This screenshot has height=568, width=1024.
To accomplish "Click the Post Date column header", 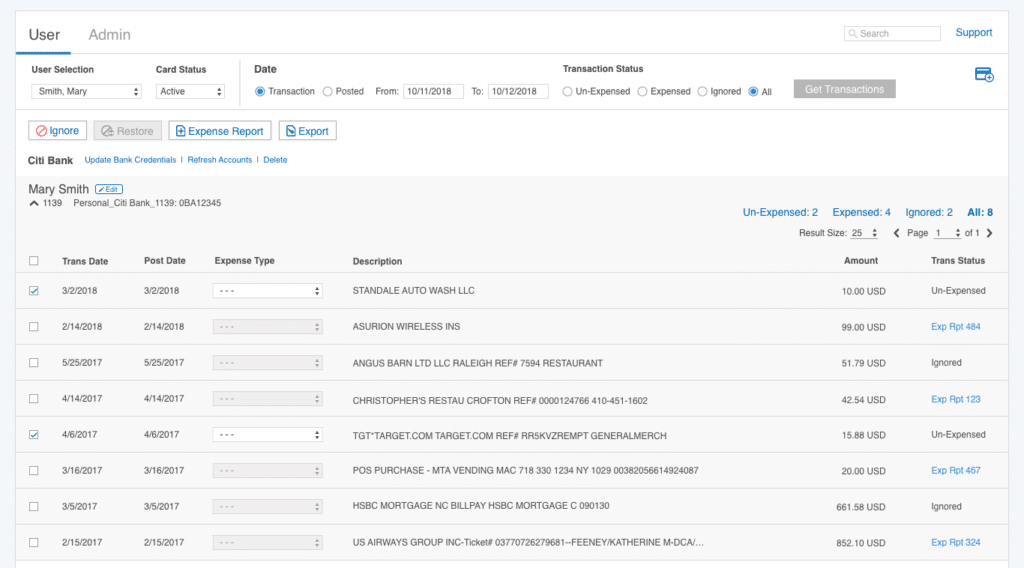I will 165,260.
